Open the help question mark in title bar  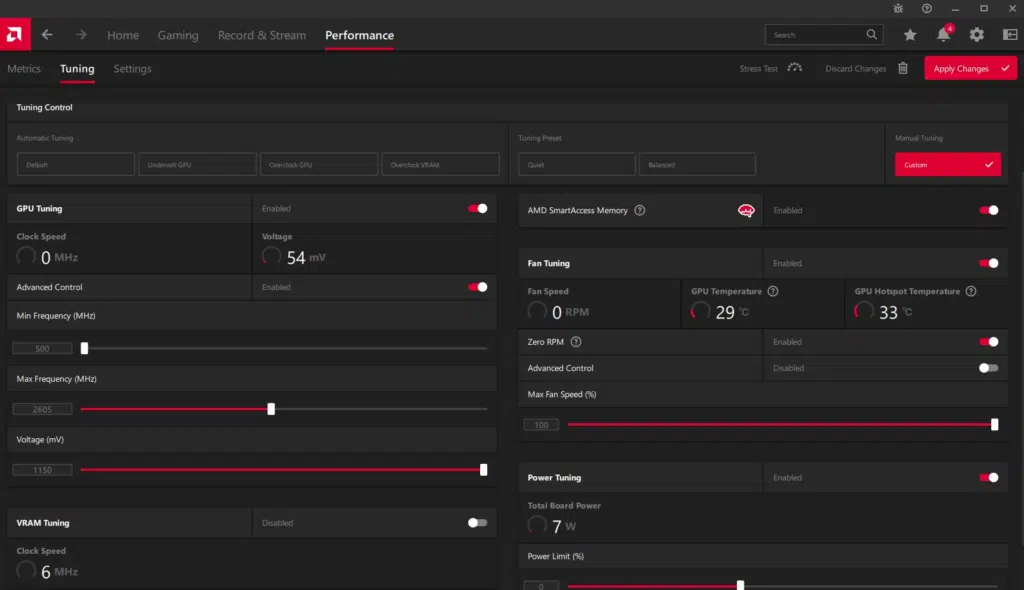click(927, 8)
